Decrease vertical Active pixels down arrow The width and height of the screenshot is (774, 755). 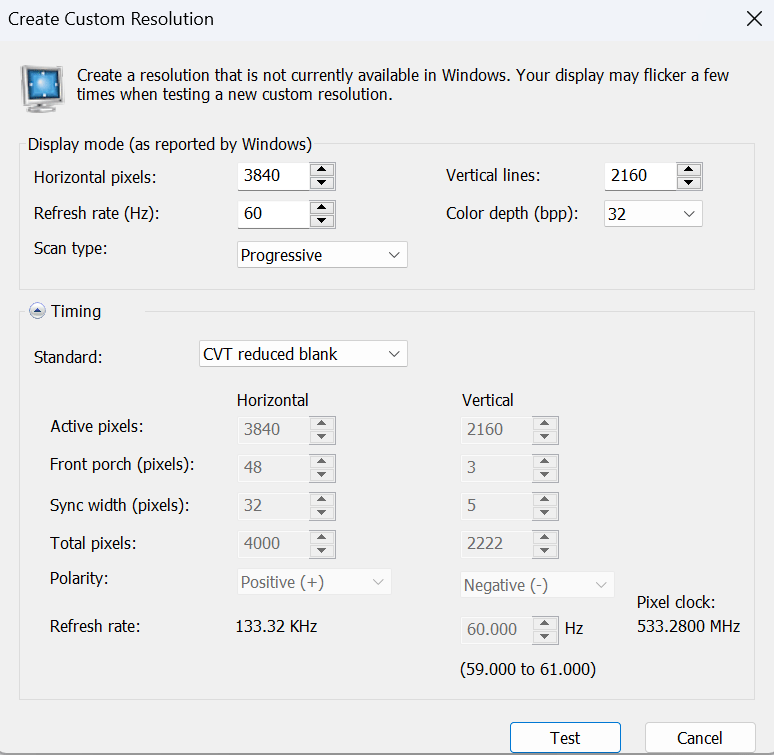coord(545,437)
